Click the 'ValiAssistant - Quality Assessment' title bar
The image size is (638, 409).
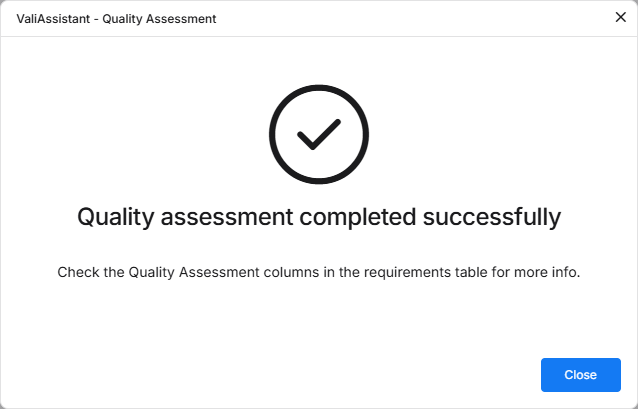point(116,19)
